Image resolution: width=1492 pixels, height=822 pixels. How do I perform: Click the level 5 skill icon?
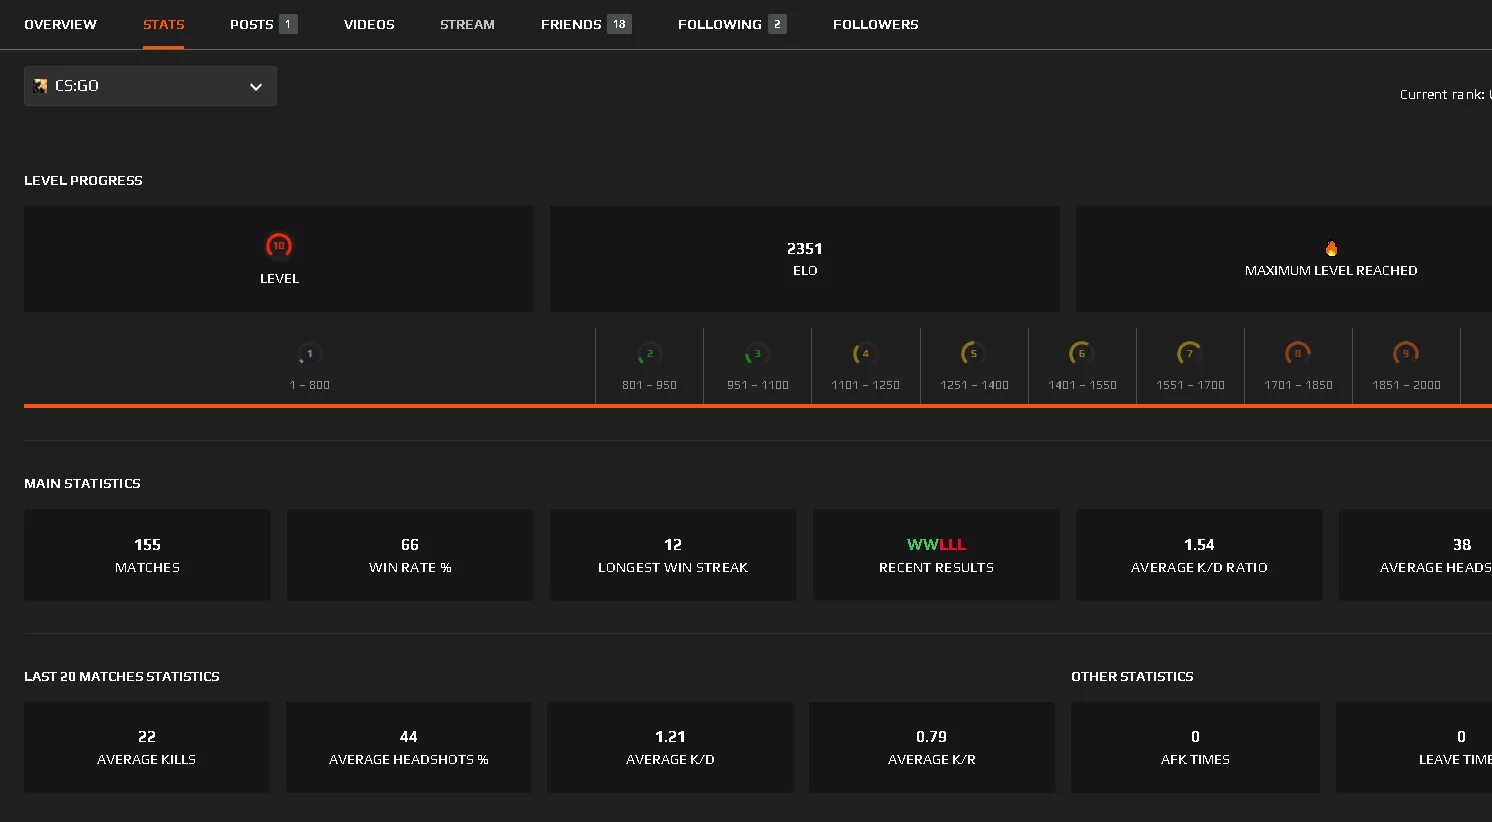(x=973, y=354)
